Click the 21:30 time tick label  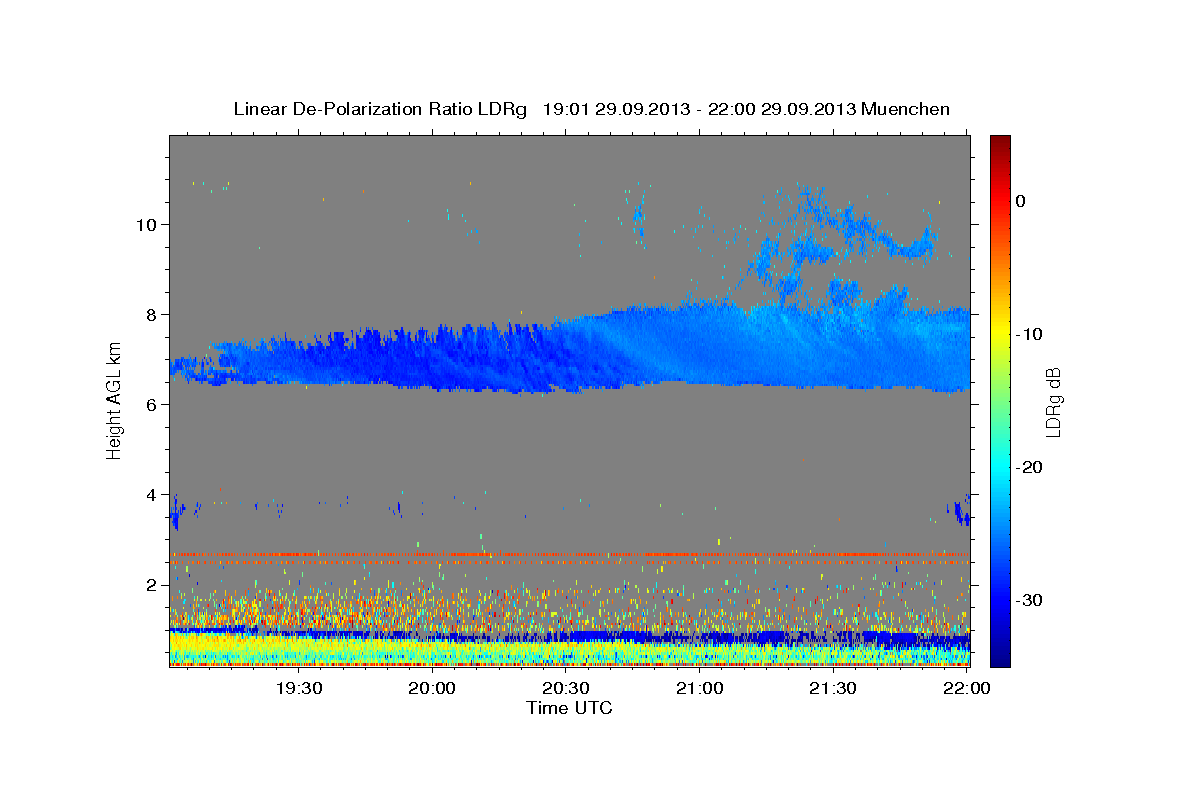833,689
